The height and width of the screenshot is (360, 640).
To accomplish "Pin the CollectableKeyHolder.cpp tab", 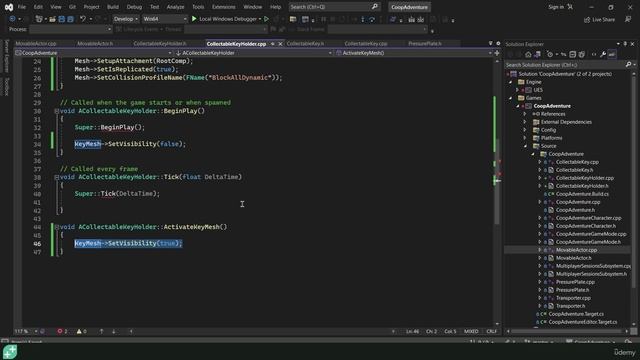I will click(272, 44).
